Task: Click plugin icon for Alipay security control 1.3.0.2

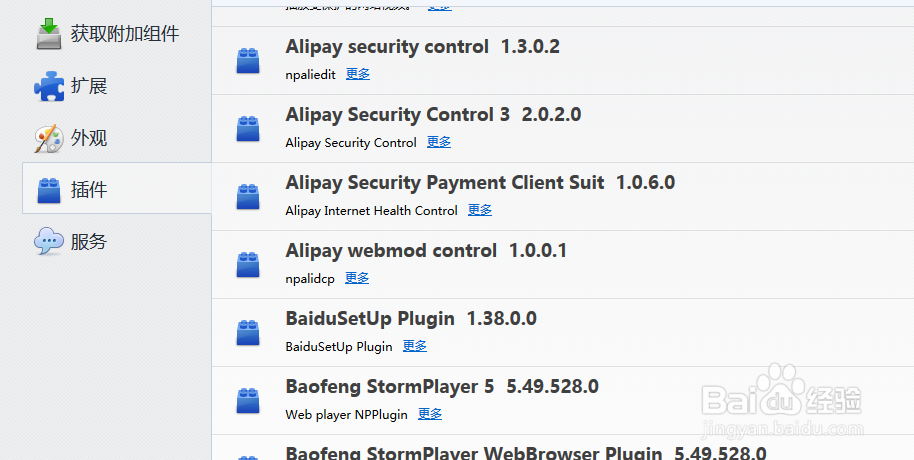Action: (248, 61)
